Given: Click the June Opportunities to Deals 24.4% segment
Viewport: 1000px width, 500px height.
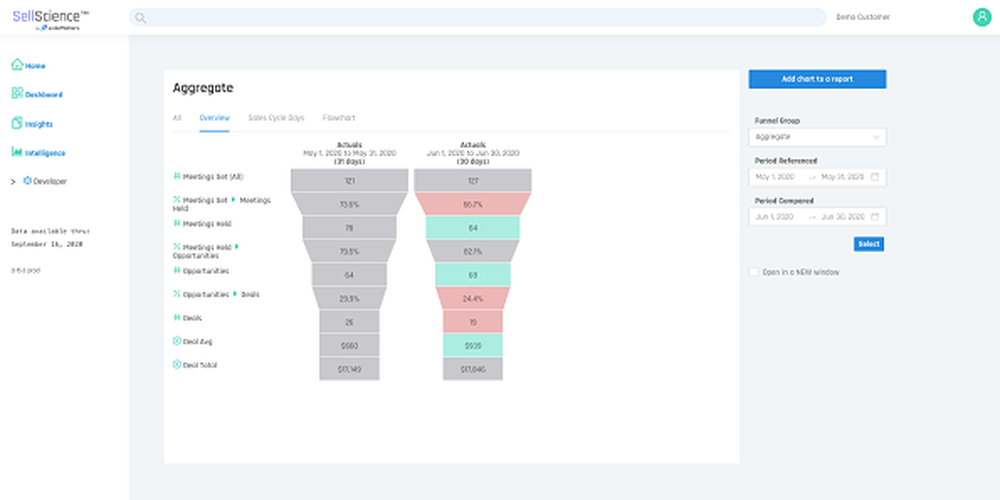Looking at the screenshot, I should point(473,298).
